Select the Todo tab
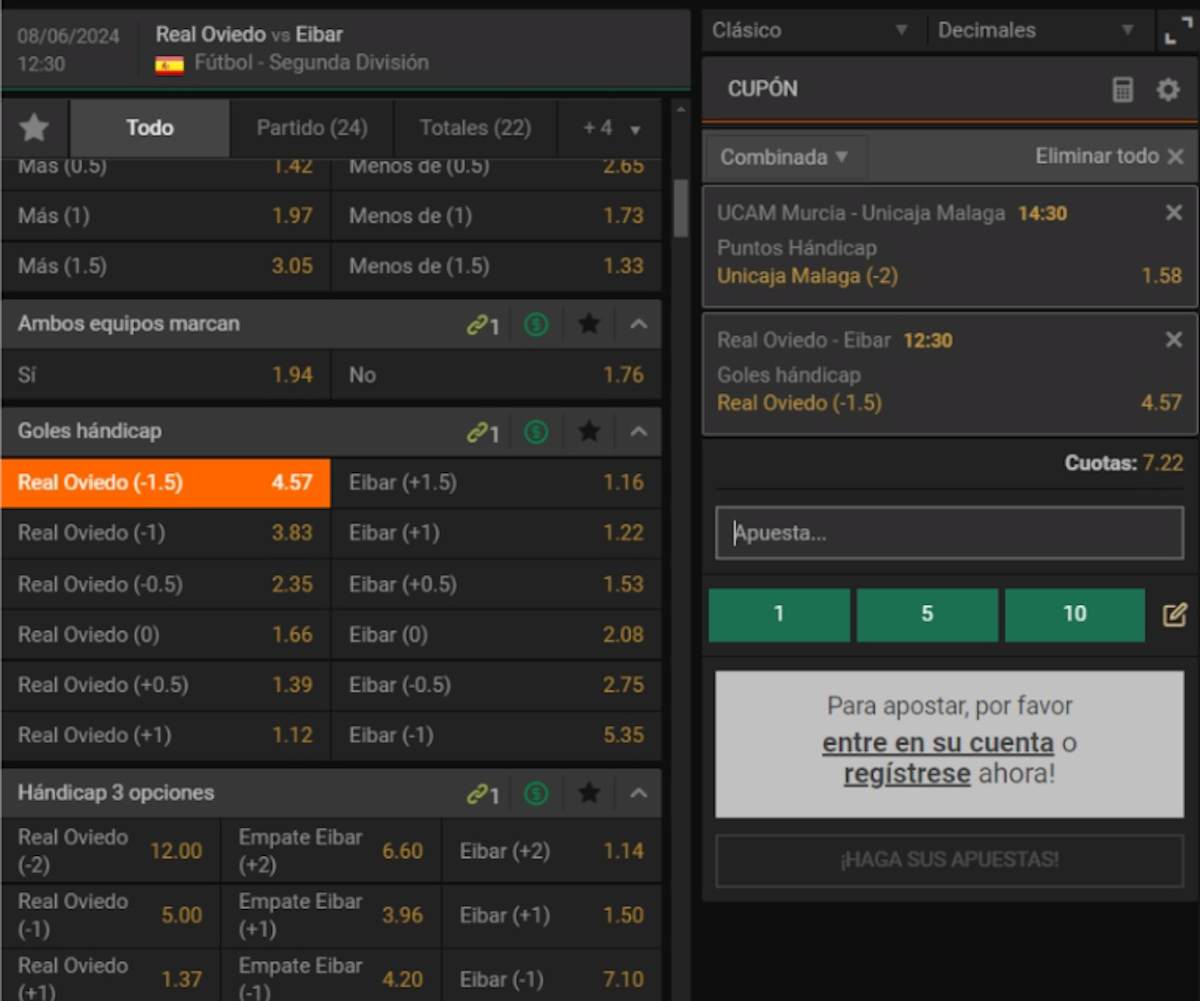 [x=150, y=128]
